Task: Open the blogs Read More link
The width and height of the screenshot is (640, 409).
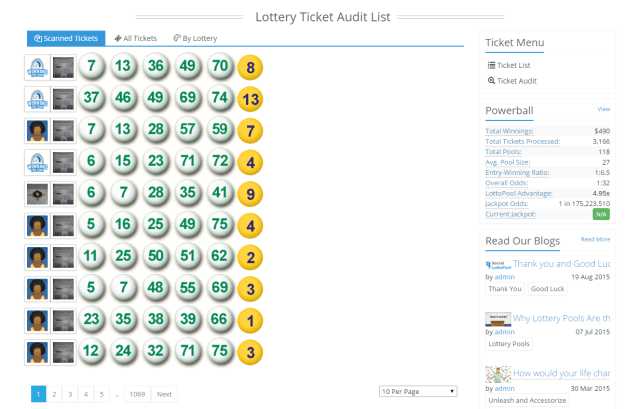Action: click(x=595, y=239)
